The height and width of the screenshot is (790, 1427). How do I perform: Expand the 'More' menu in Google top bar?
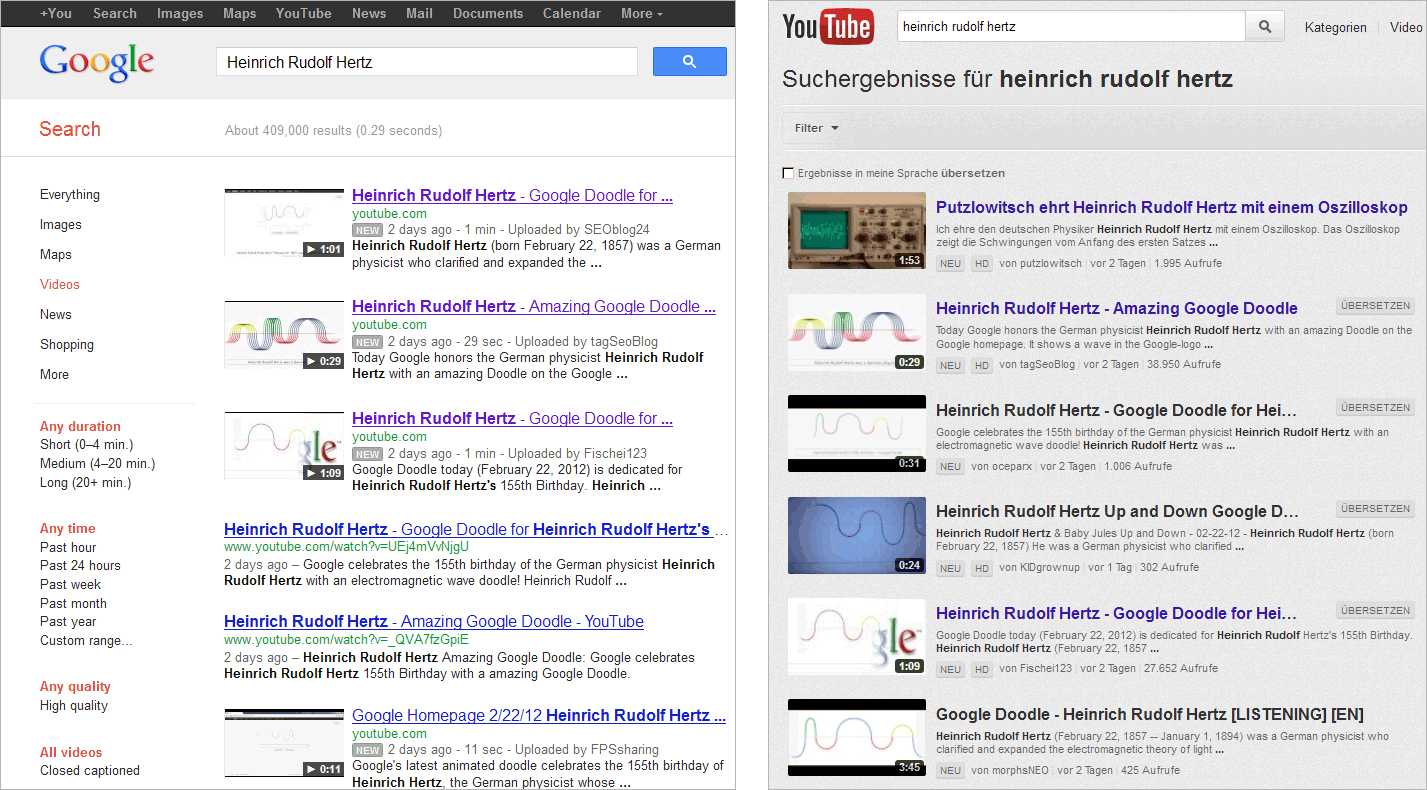642,13
